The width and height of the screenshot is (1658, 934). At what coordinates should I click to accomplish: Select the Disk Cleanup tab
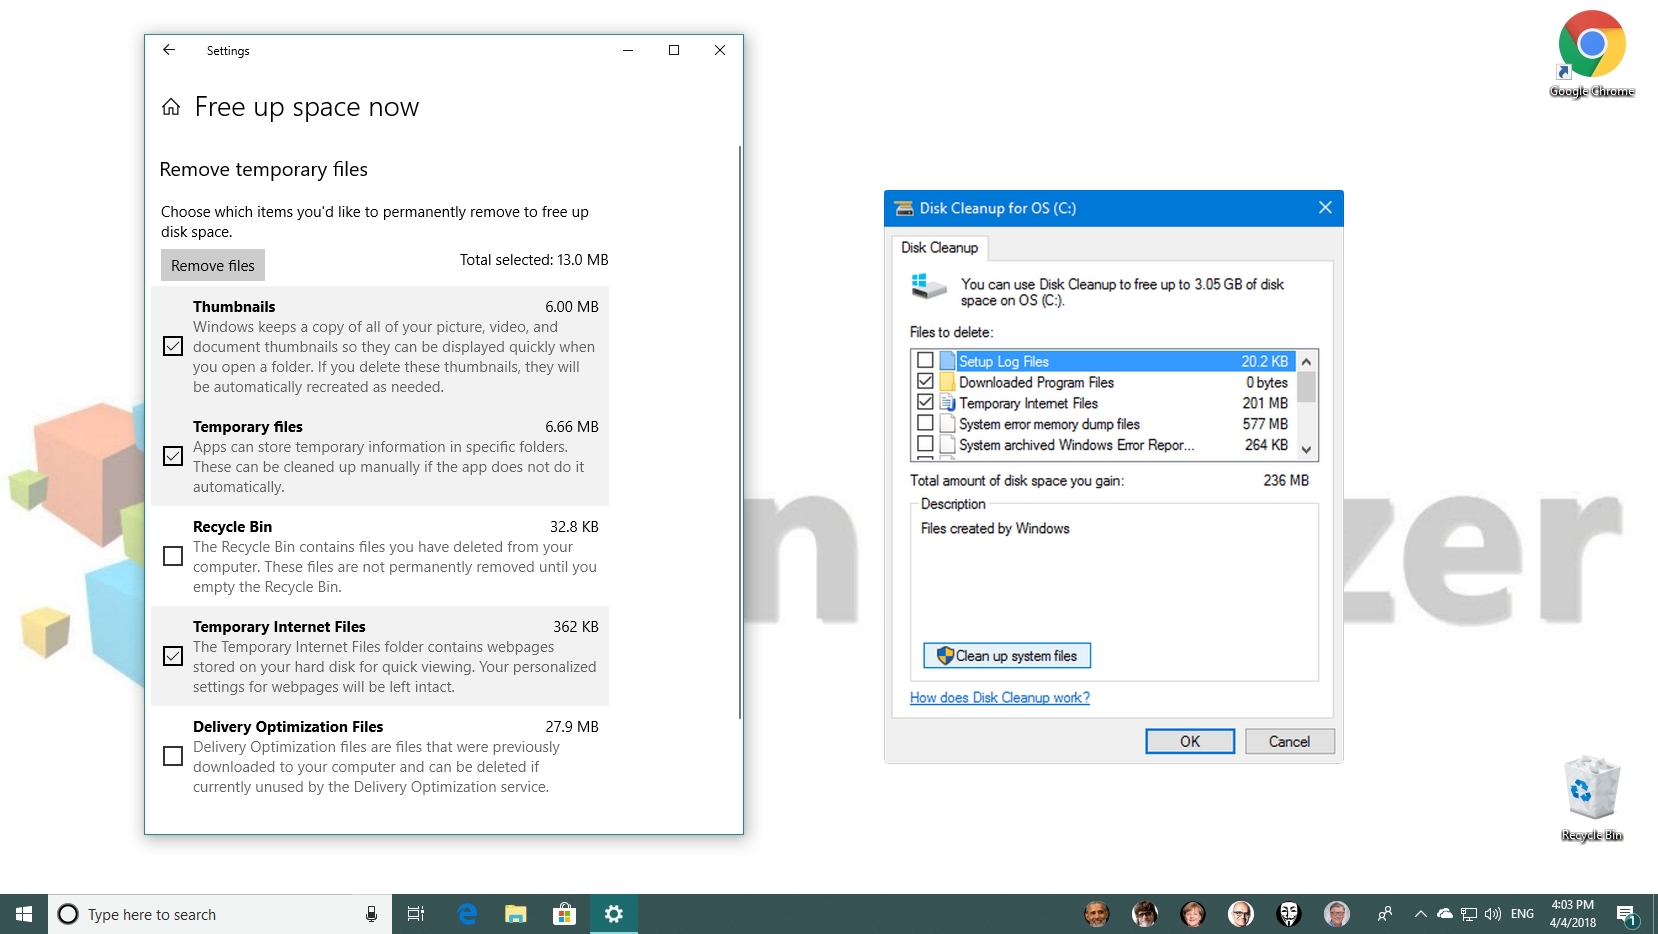[x=939, y=248]
